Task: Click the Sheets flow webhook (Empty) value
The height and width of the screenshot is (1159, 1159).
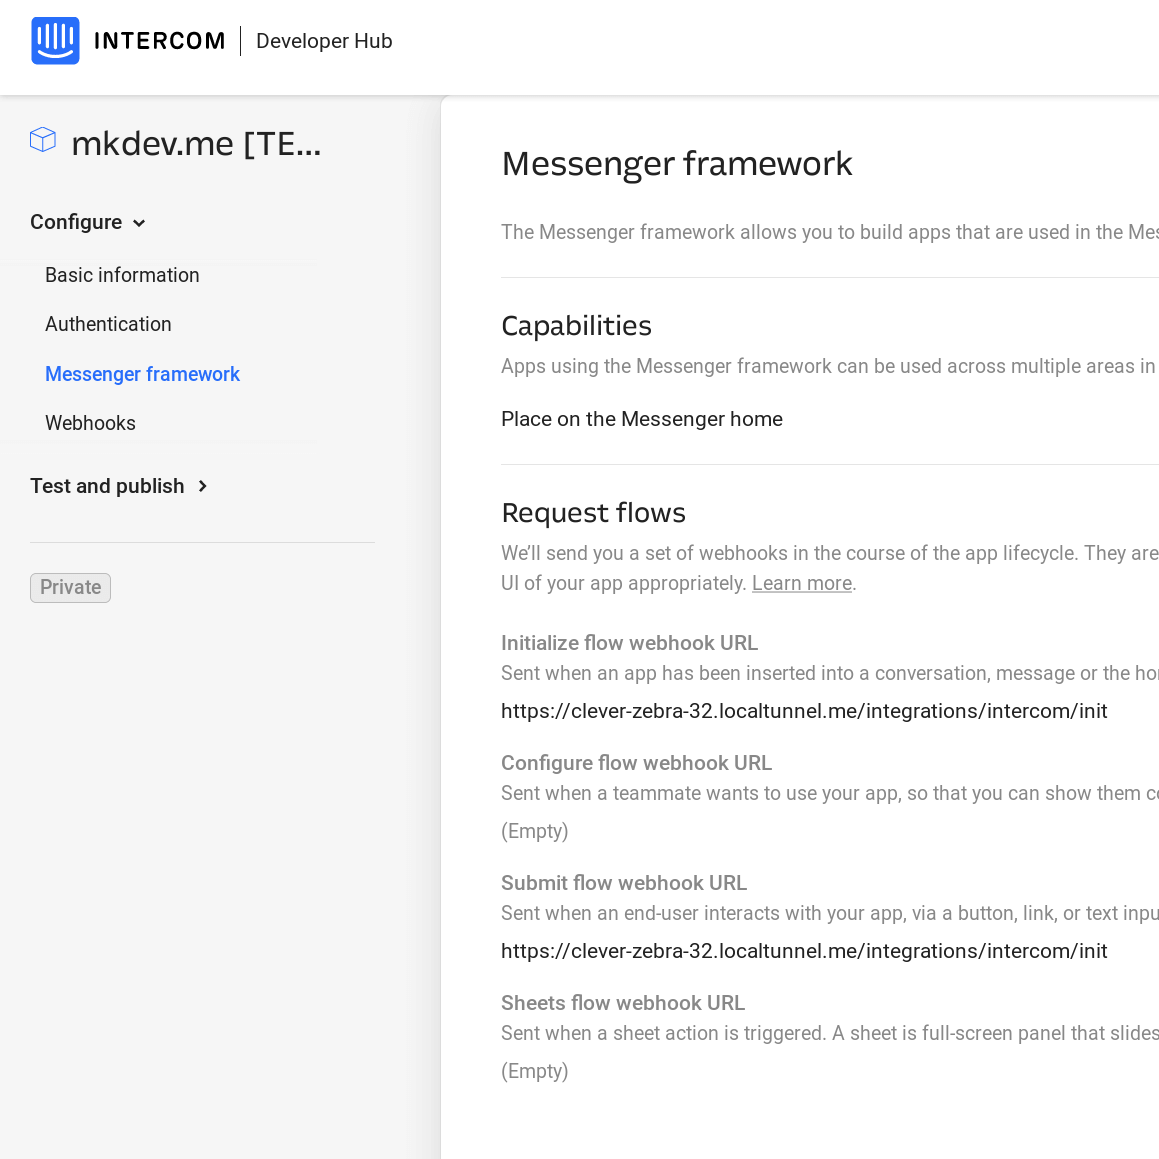Action: coord(534,1071)
